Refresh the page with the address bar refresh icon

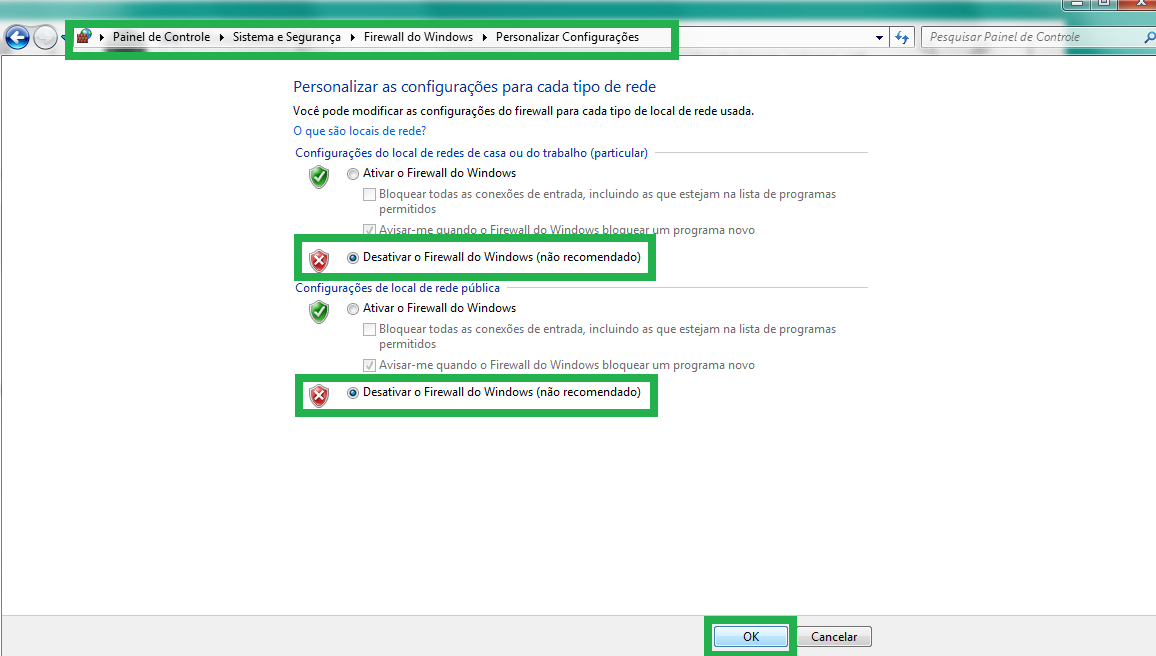click(x=902, y=37)
